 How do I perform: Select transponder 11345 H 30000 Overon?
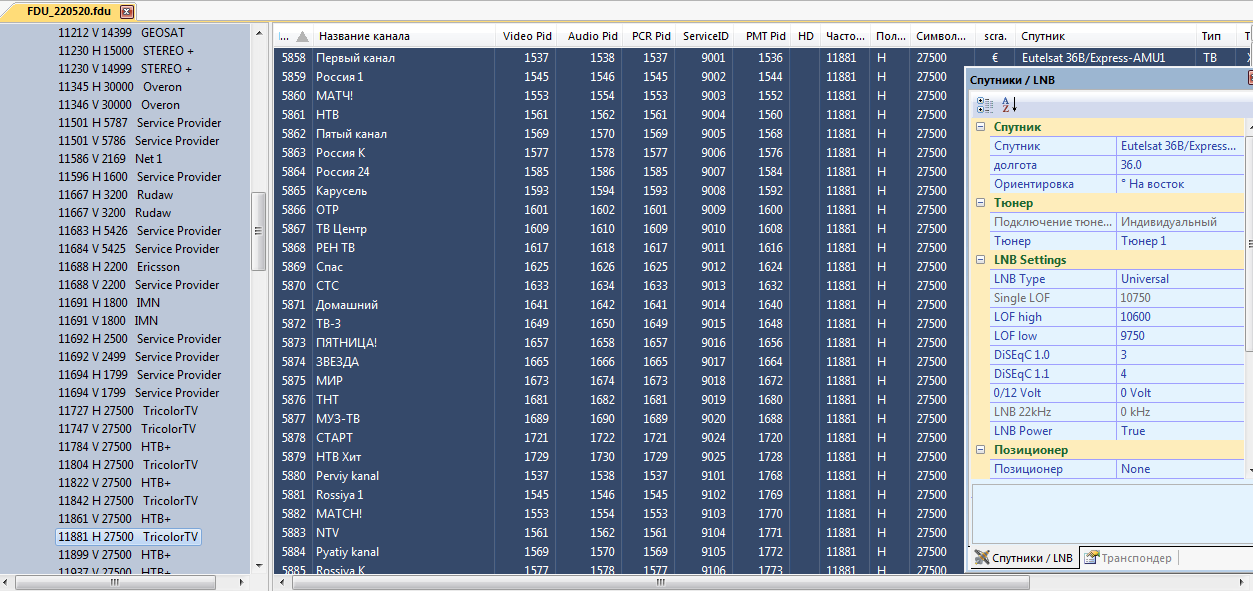tap(120, 87)
